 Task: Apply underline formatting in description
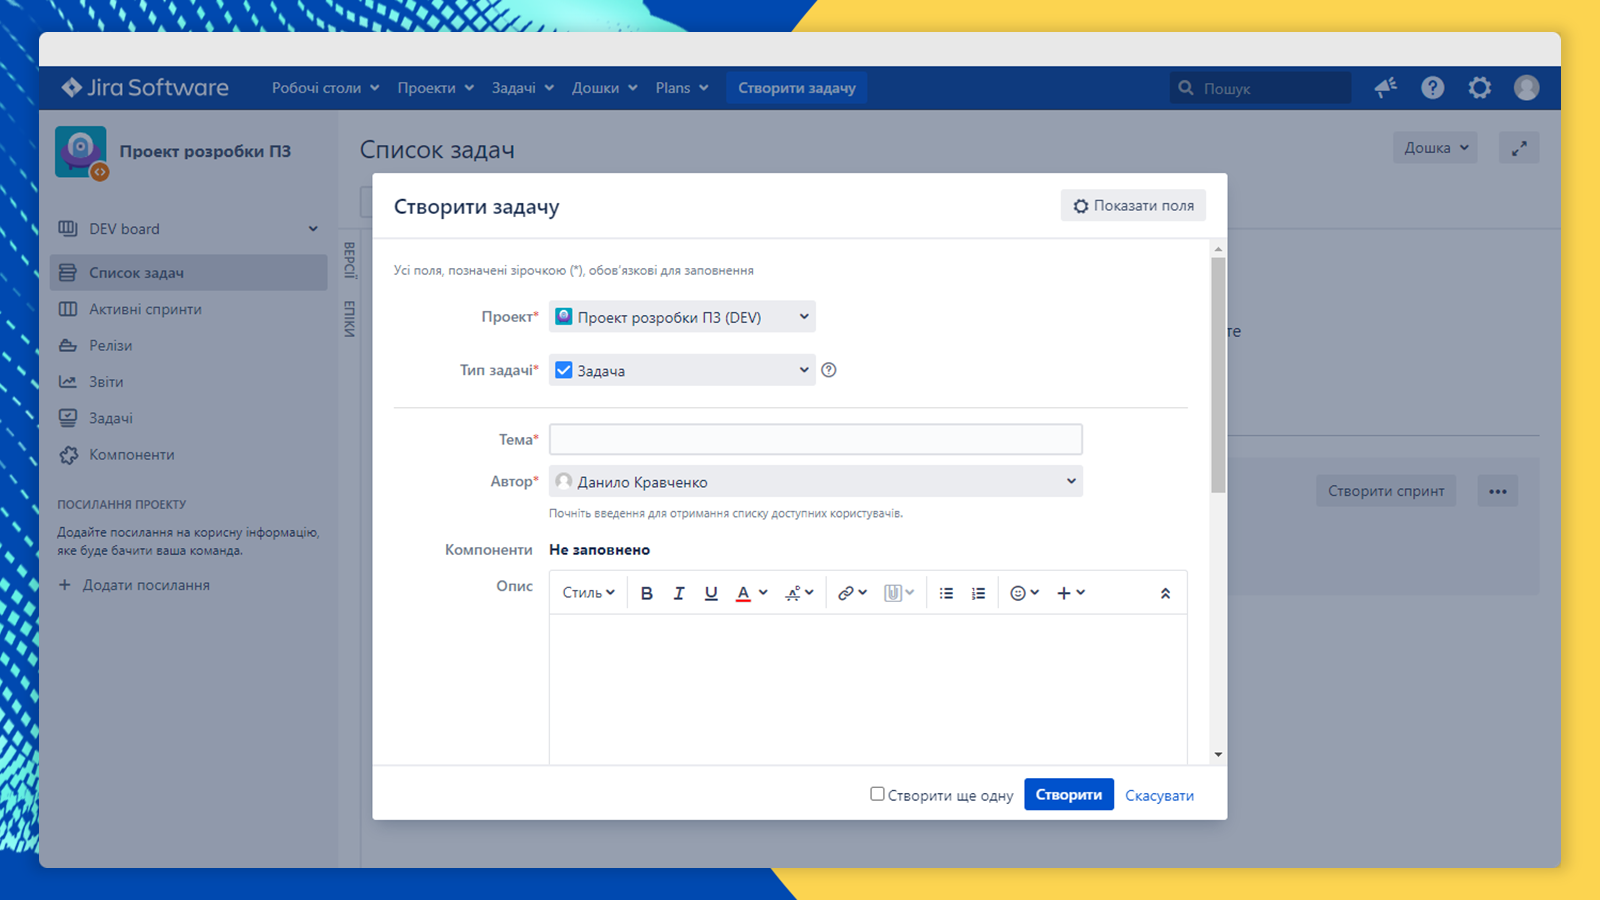(x=711, y=593)
